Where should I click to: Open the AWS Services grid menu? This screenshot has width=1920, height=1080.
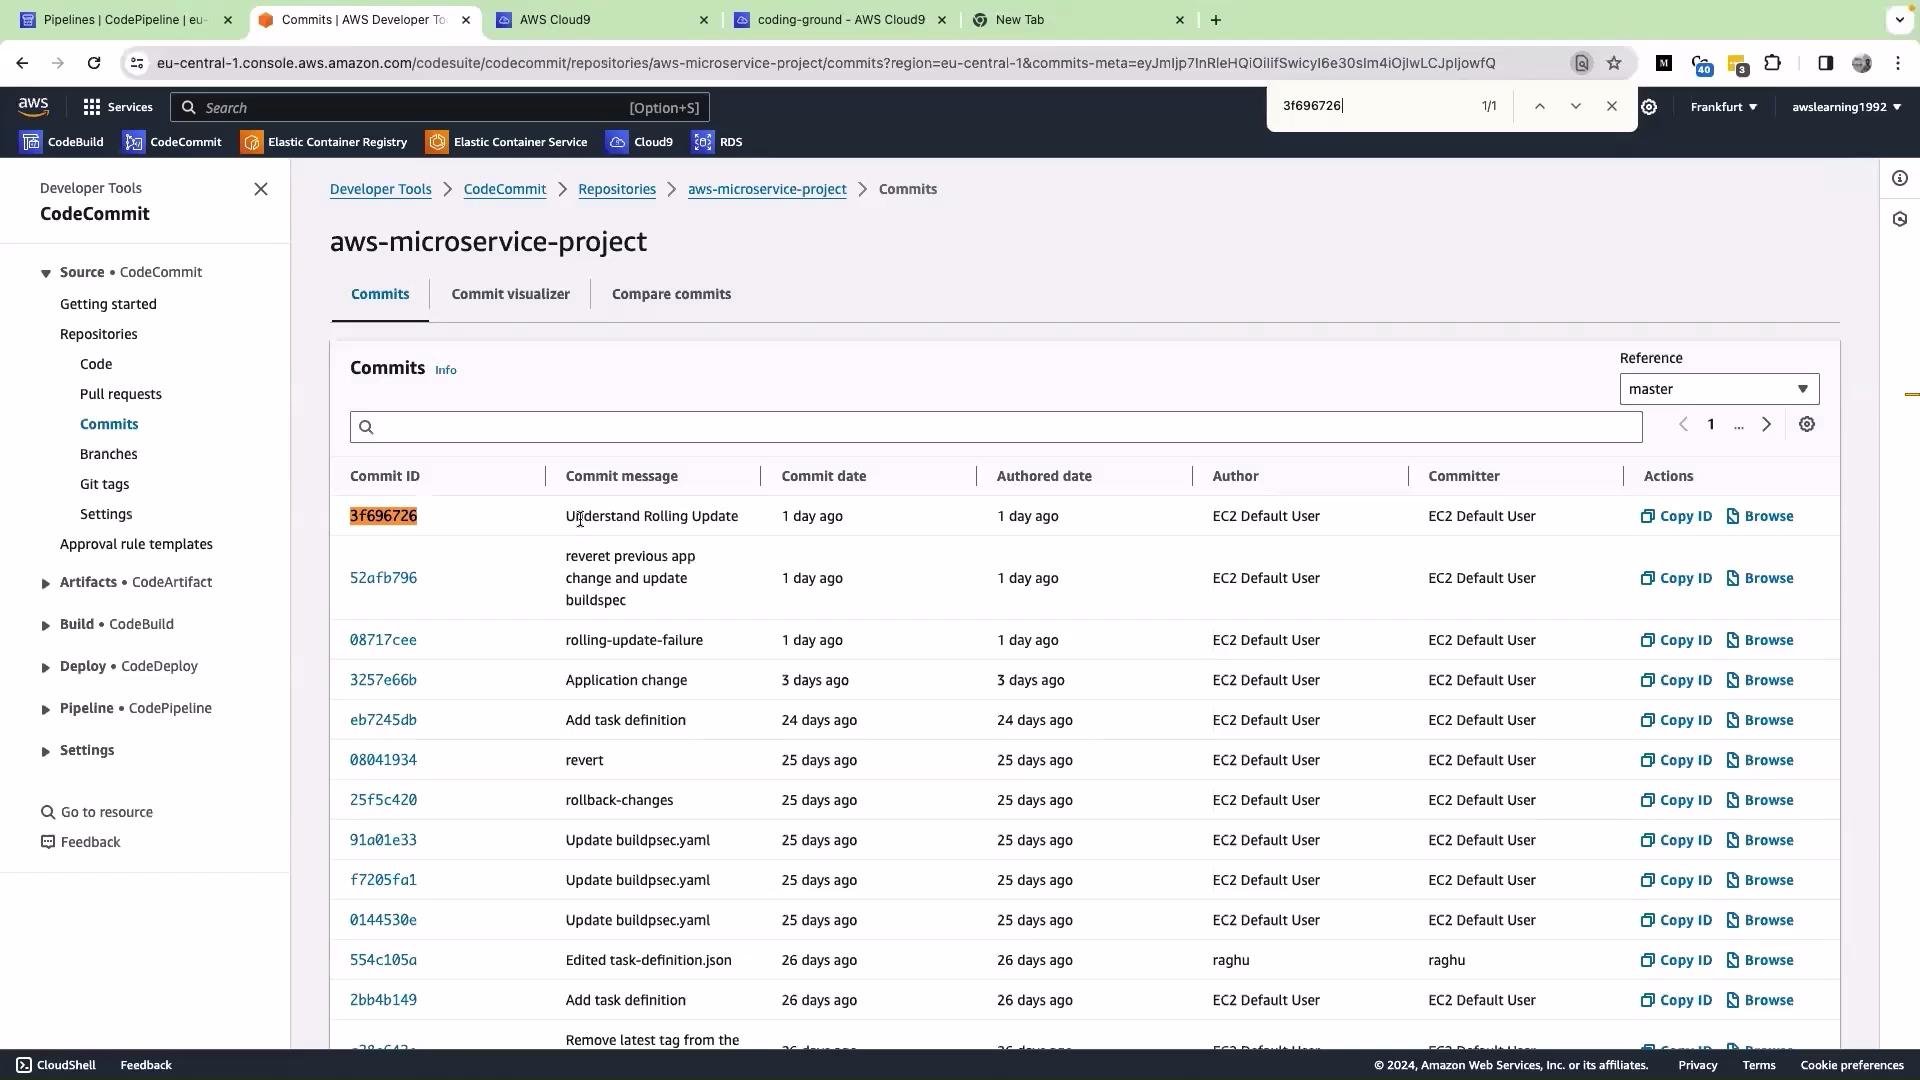click(118, 107)
